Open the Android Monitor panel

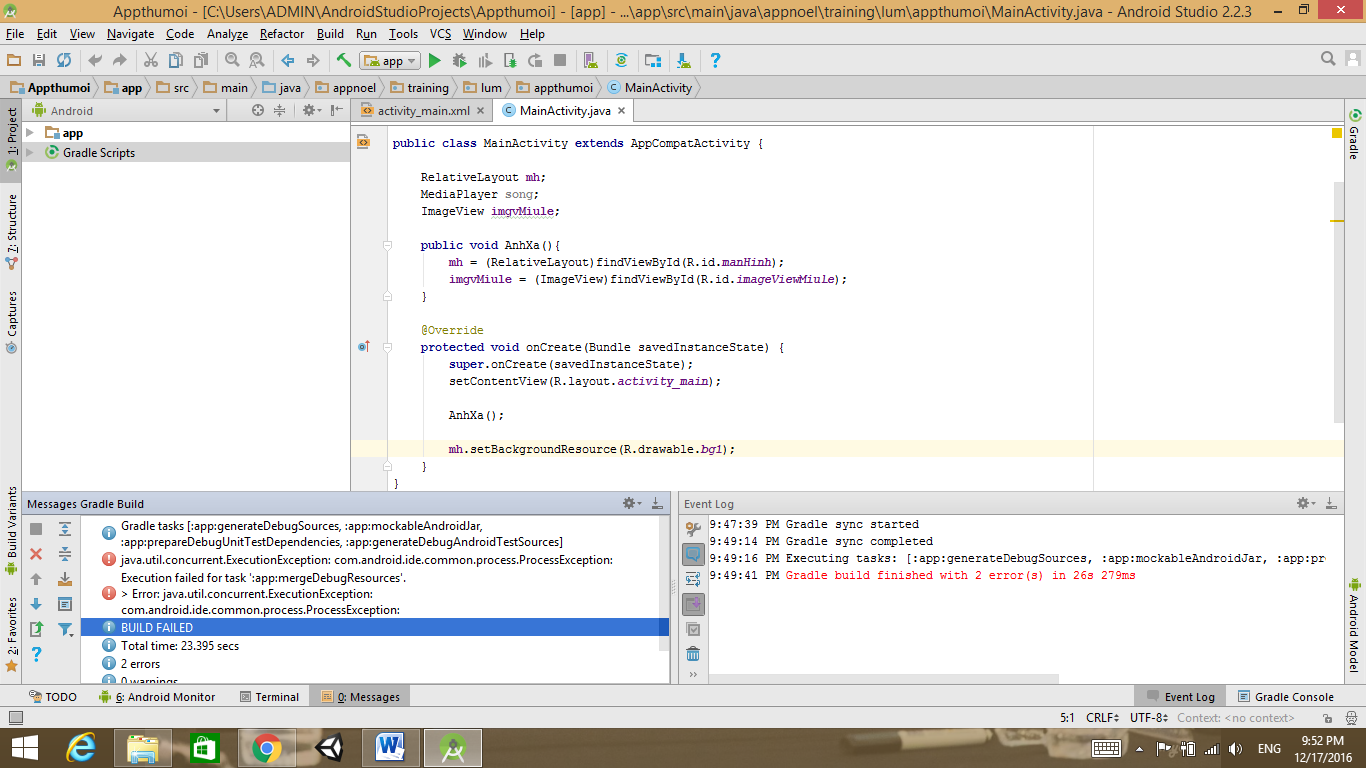(160, 696)
